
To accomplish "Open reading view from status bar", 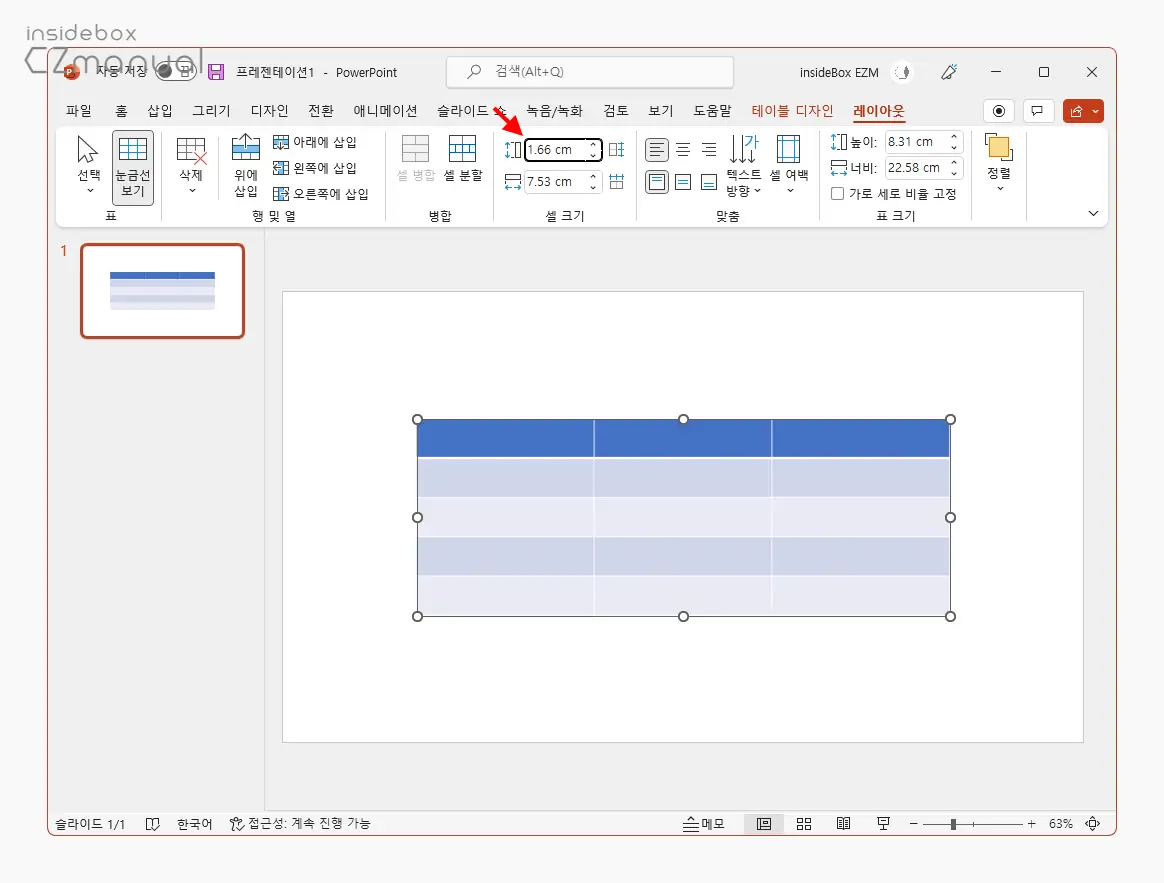I will tap(843, 824).
